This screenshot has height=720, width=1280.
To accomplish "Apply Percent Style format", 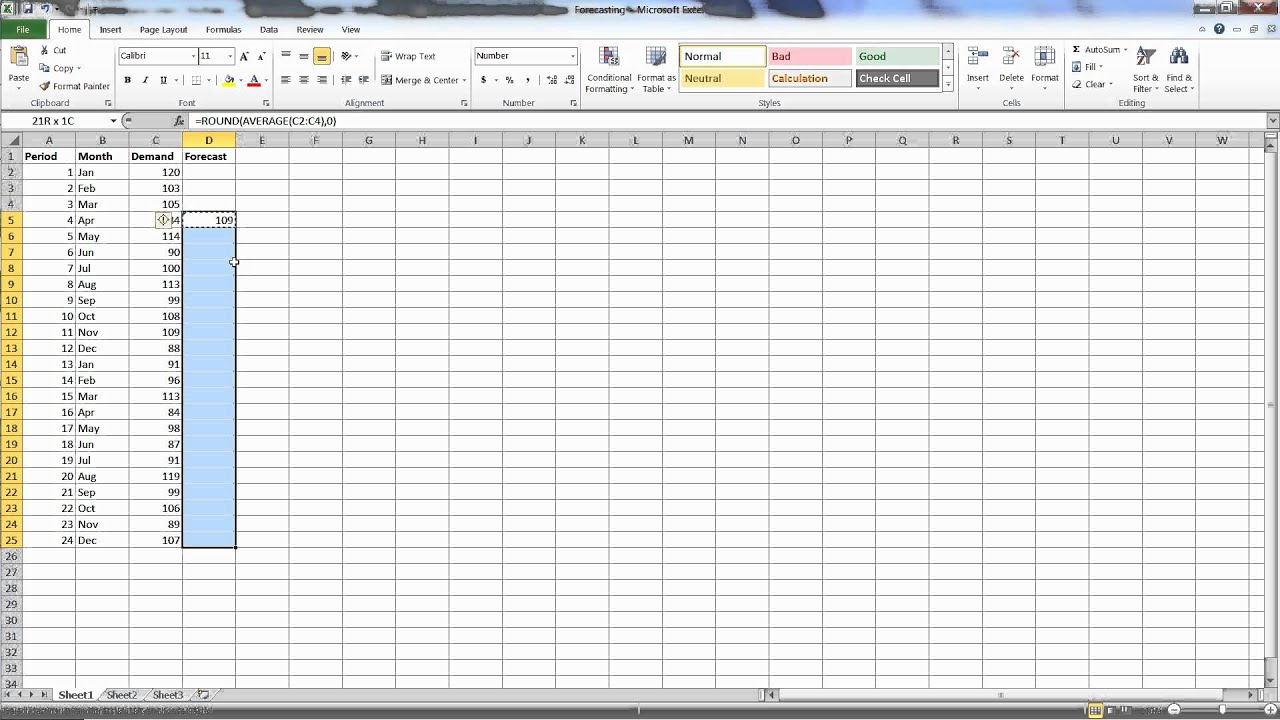I will 509,80.
